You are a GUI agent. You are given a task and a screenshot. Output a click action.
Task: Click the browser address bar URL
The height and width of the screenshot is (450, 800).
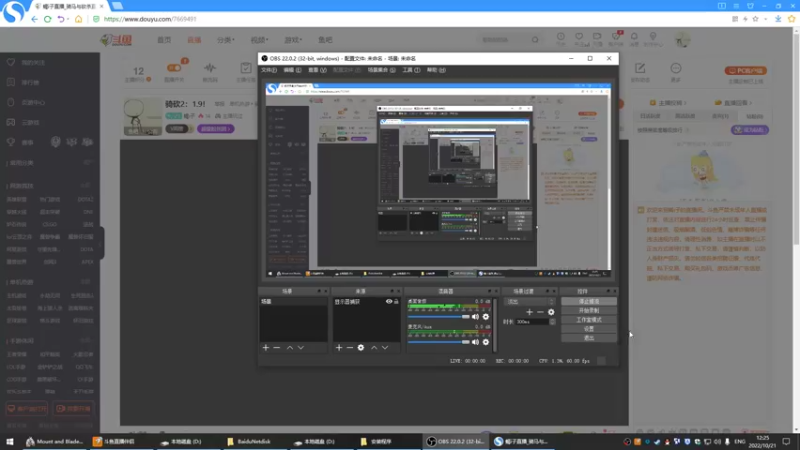point(149,19)
